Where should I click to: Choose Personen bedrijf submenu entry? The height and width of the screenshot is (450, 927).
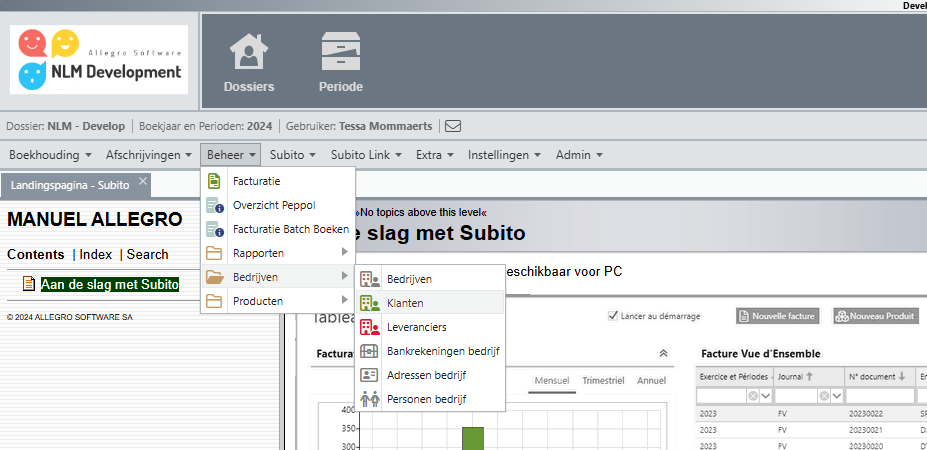coord(430,399)
